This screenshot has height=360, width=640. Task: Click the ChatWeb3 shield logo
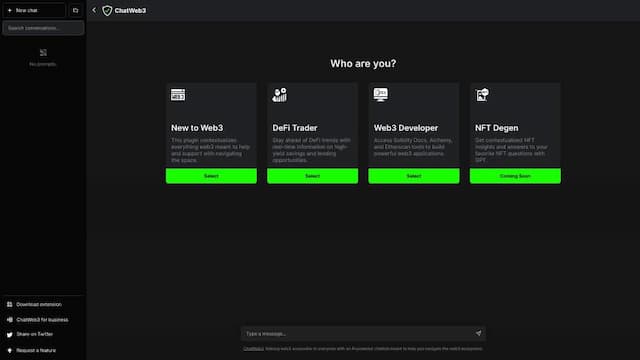tap(107, 11)
